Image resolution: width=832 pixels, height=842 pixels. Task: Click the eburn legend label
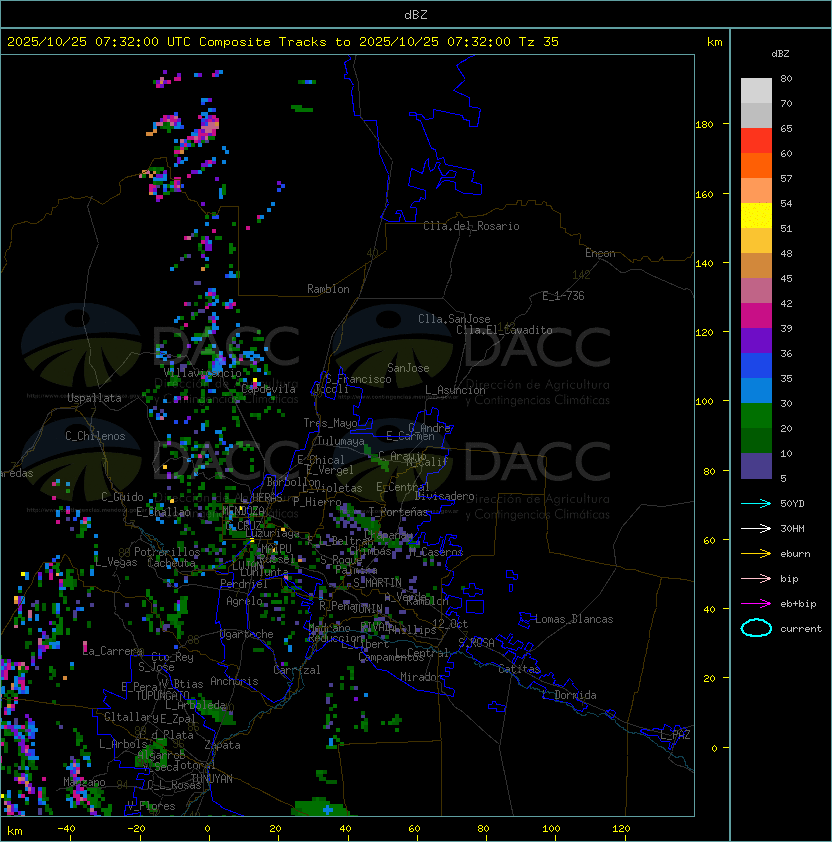[795, 554]
